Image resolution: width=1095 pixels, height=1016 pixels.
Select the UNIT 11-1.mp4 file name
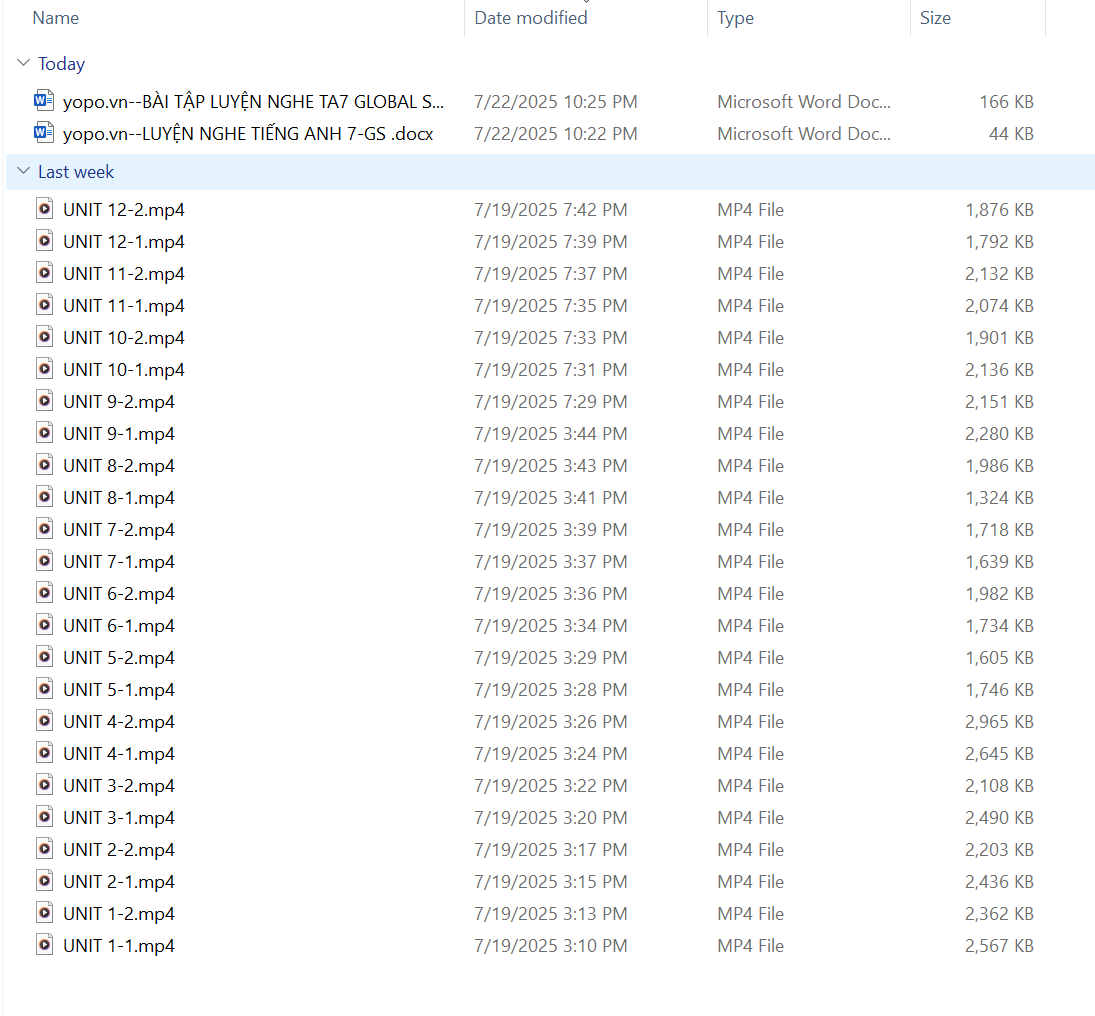[123, 305]
